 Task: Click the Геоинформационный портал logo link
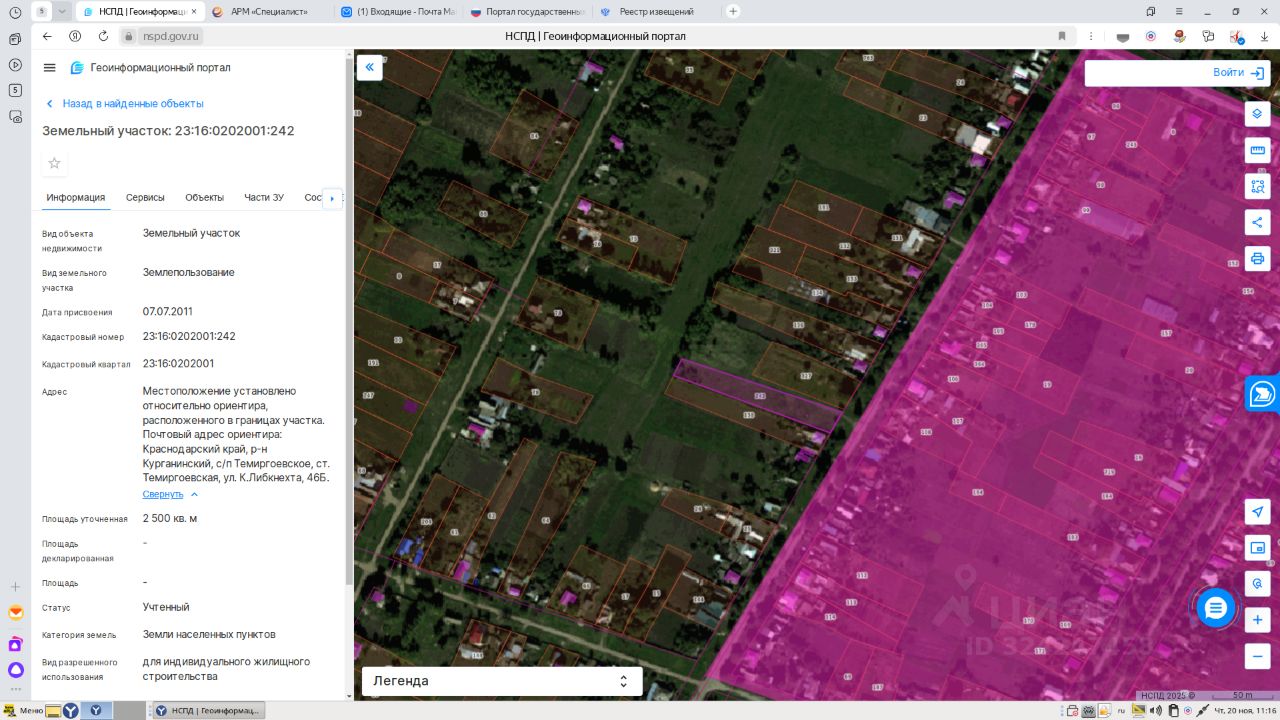point(150,68)
